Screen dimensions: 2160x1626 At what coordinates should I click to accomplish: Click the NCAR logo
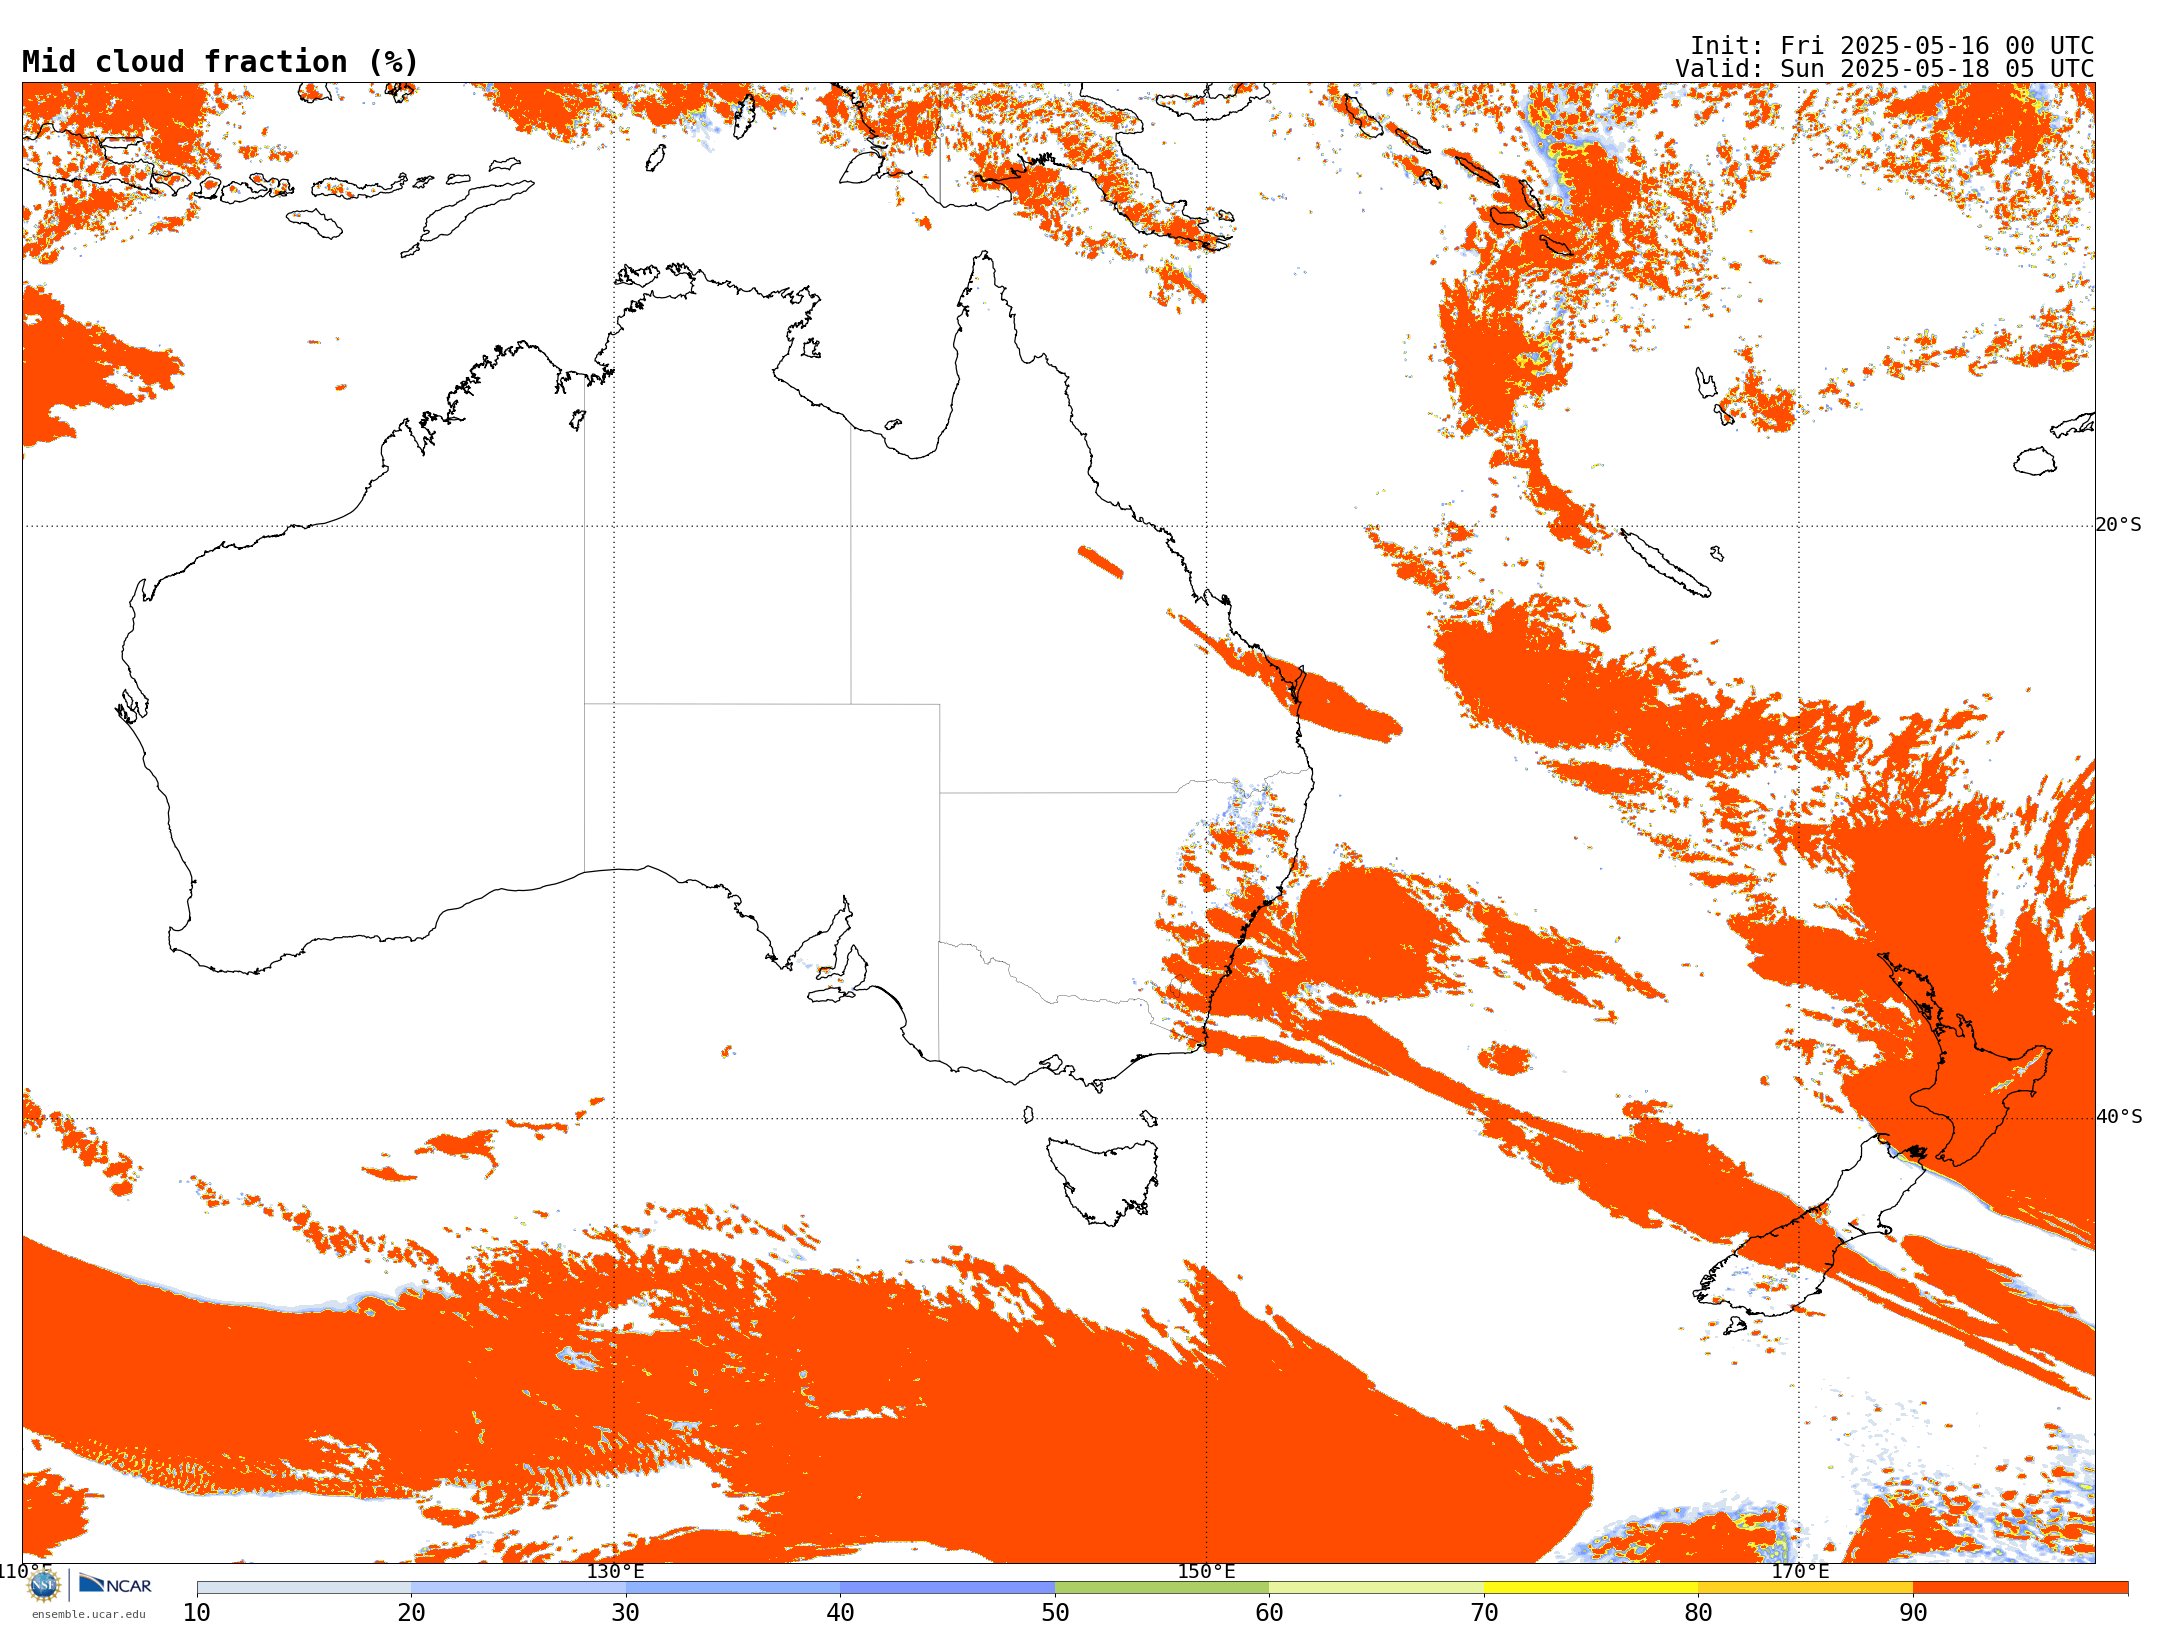click(x=115, y=1584)
